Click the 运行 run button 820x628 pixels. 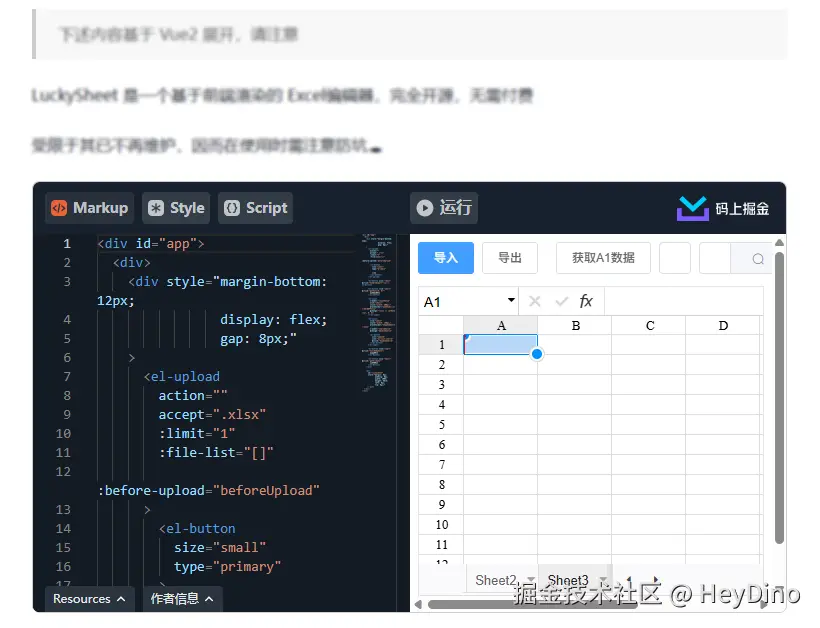point(444,208)
